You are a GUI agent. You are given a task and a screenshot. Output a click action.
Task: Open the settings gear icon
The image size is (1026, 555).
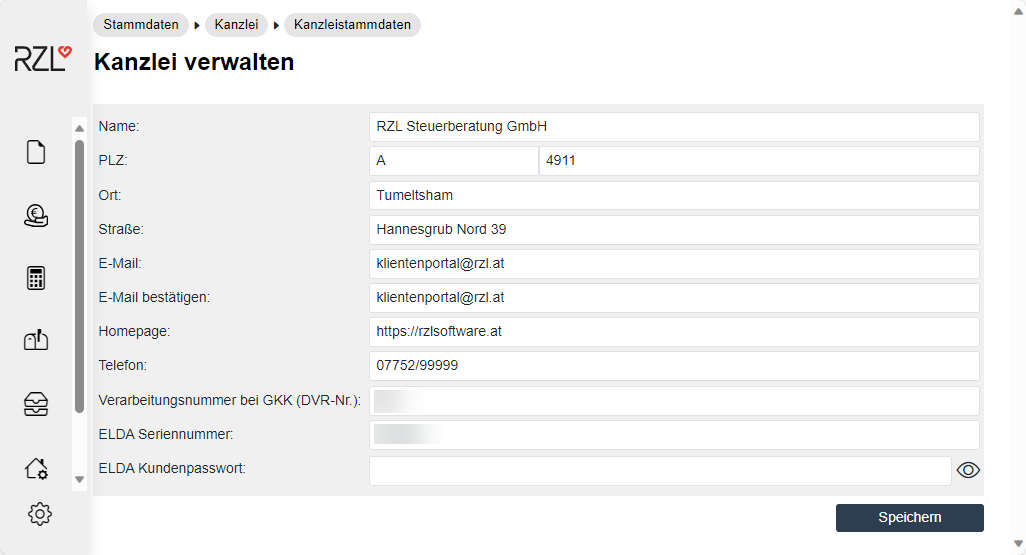(x=40, y=514)
